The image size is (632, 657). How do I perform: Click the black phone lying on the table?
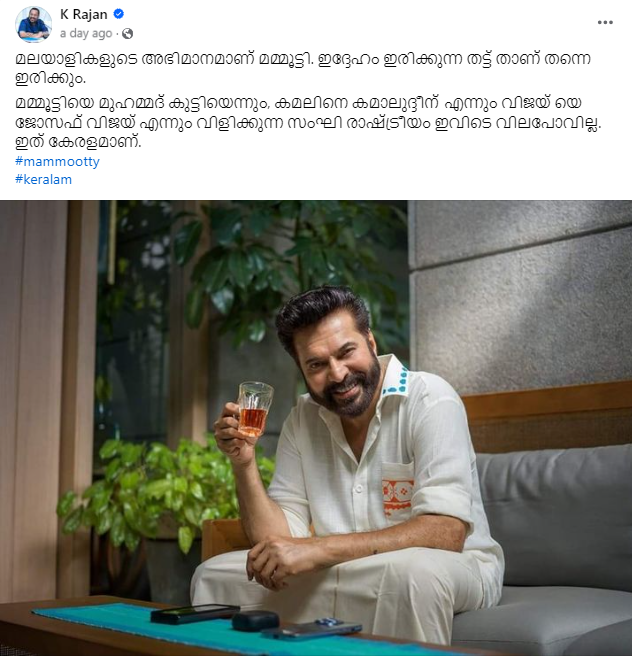[x=195, y=614]
